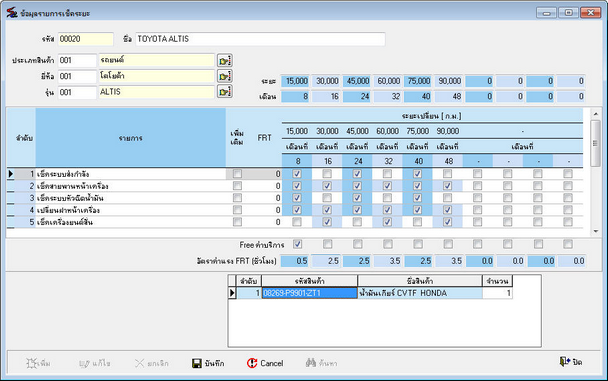Open lookup for ประเภทสินค้า field (รถยนต์)
This screenshot has width=608, height=381.
pyautogui.click(x=225, y=60)
